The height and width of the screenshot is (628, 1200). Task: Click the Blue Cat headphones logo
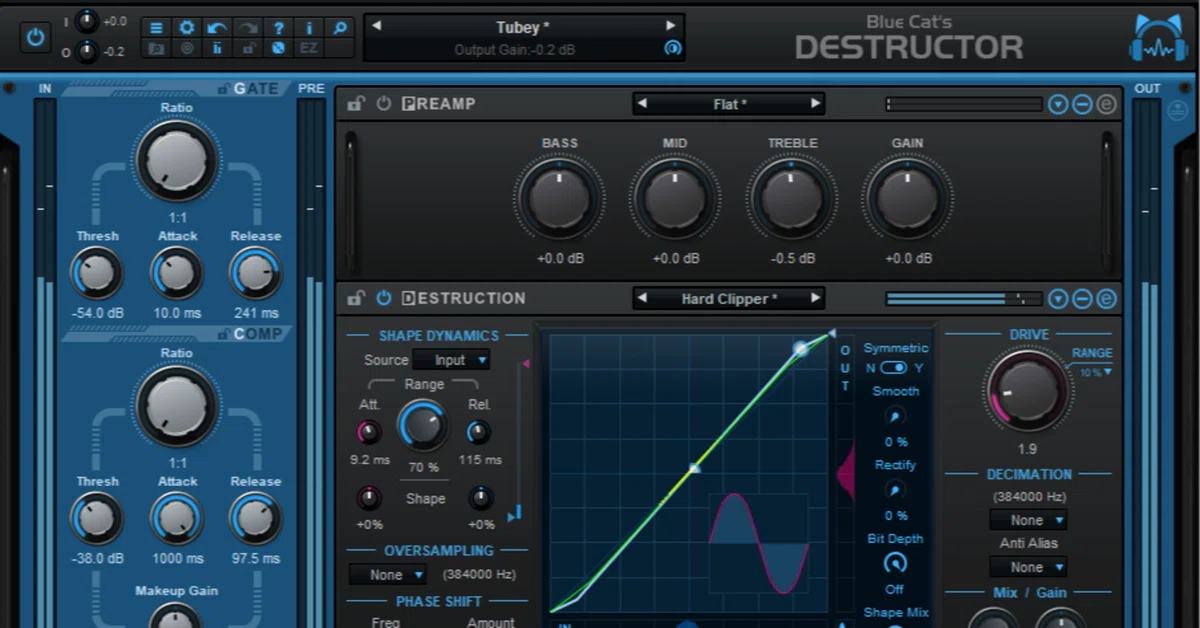coord(1156,40)
